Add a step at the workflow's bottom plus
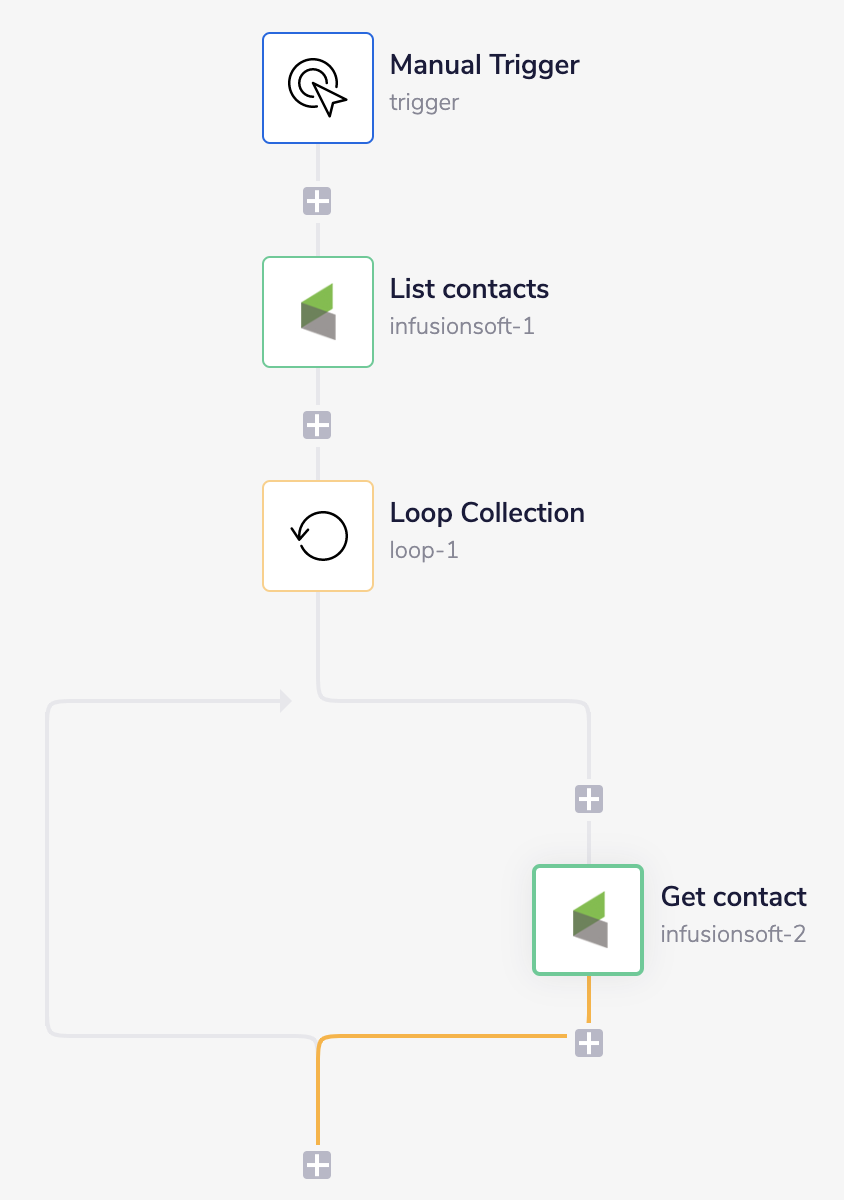This screenshot has height=1200, width=844. coord(317,1164)
